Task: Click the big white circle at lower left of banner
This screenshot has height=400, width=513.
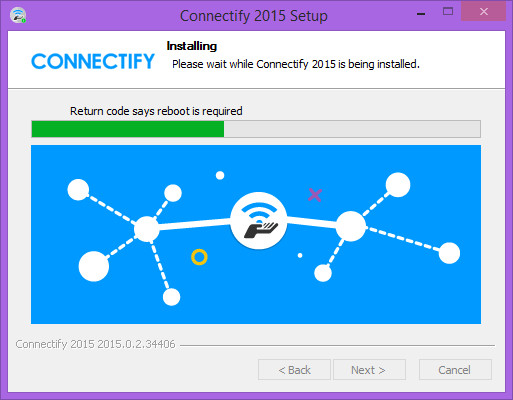Action: click(x=94, y=266)
